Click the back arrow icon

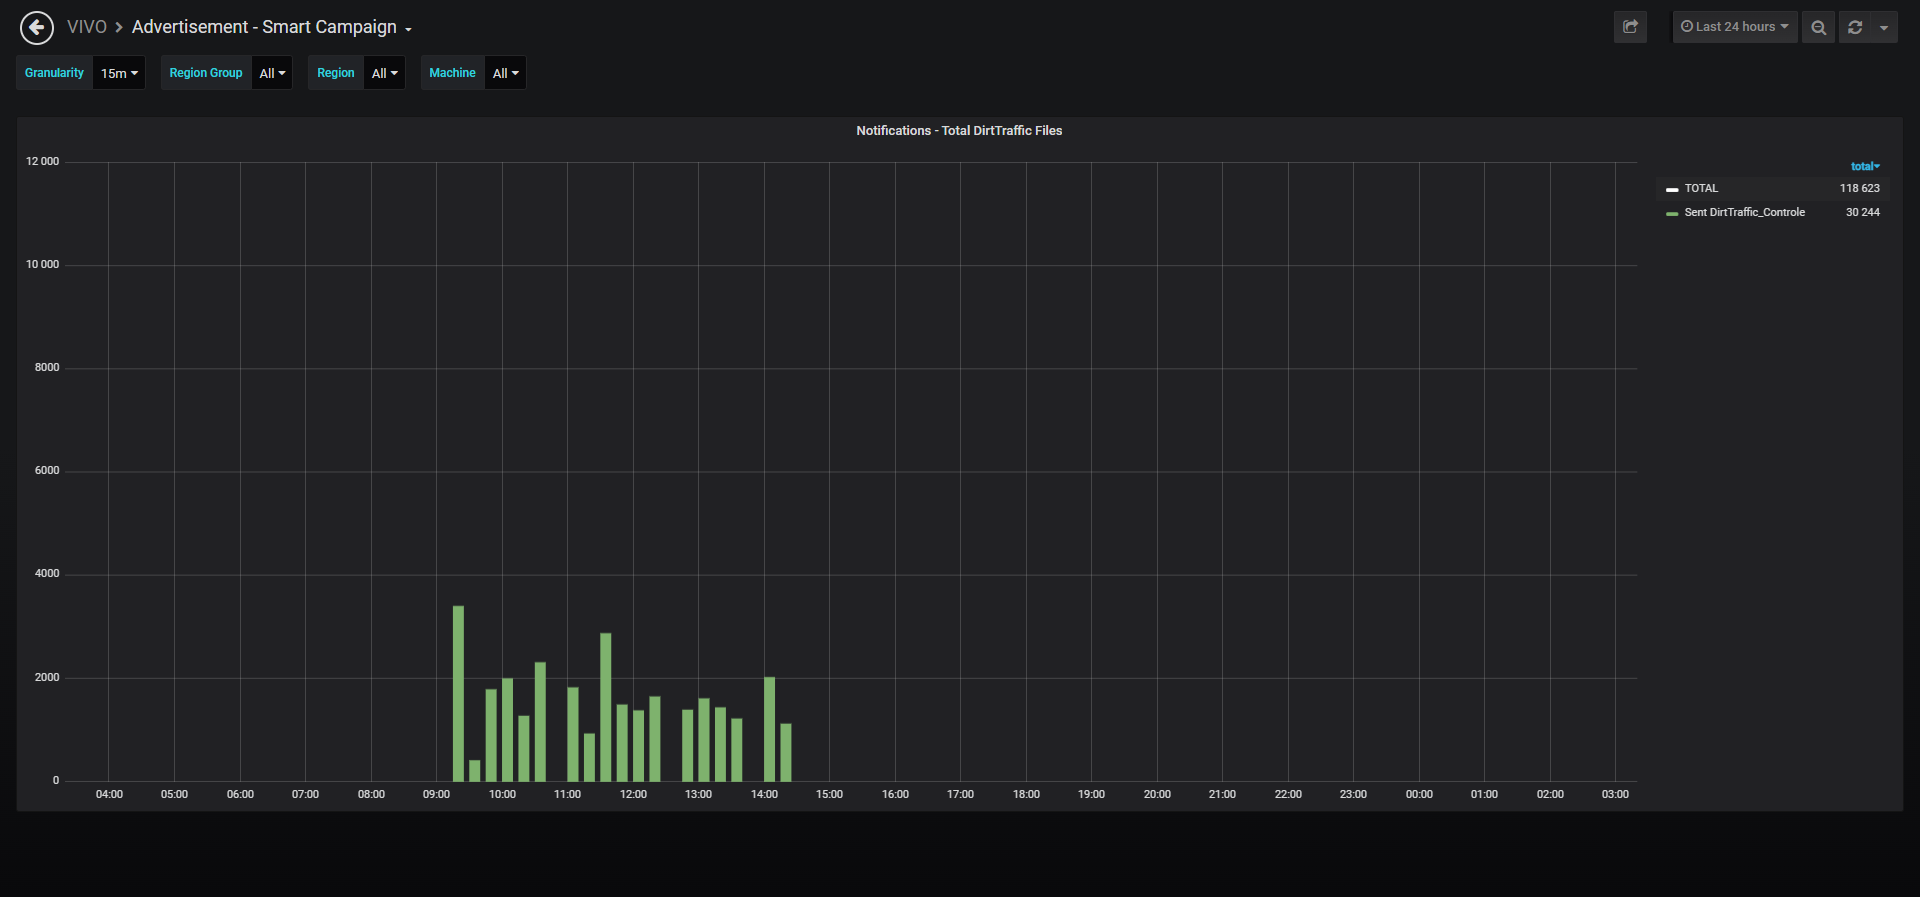[37, 27]
